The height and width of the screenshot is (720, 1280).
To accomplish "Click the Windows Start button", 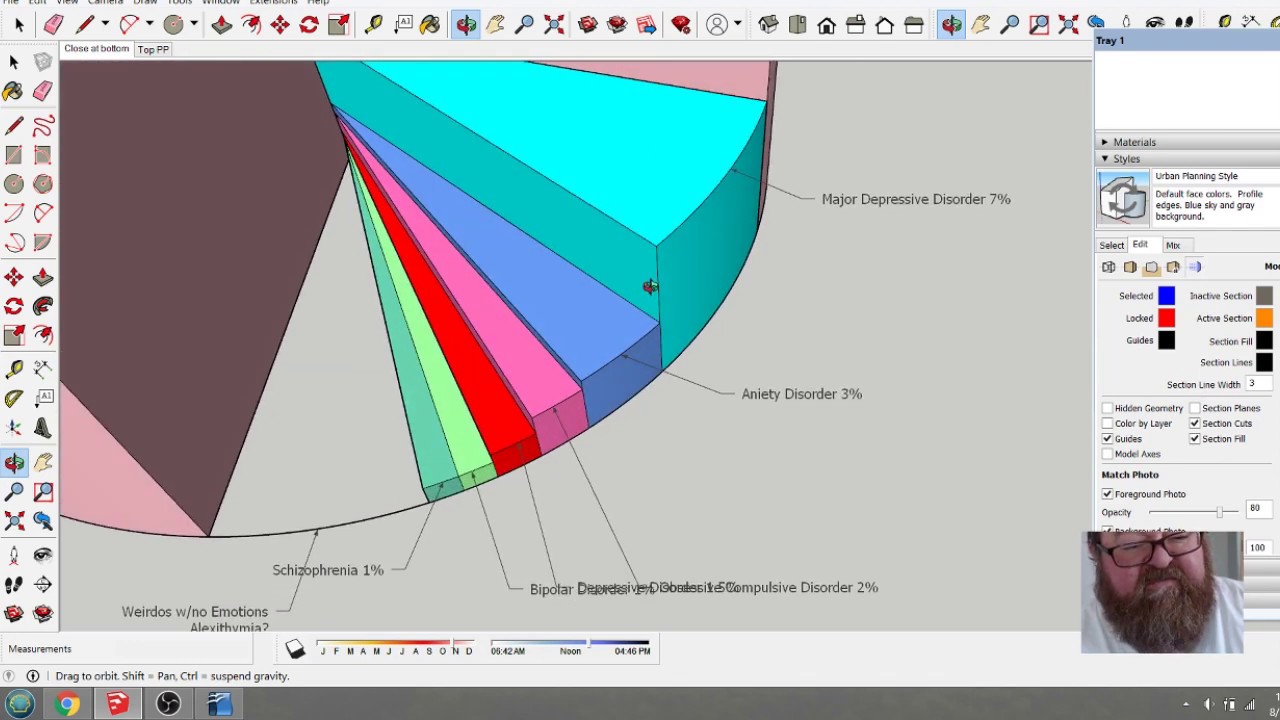I will (x=20, y=704).
